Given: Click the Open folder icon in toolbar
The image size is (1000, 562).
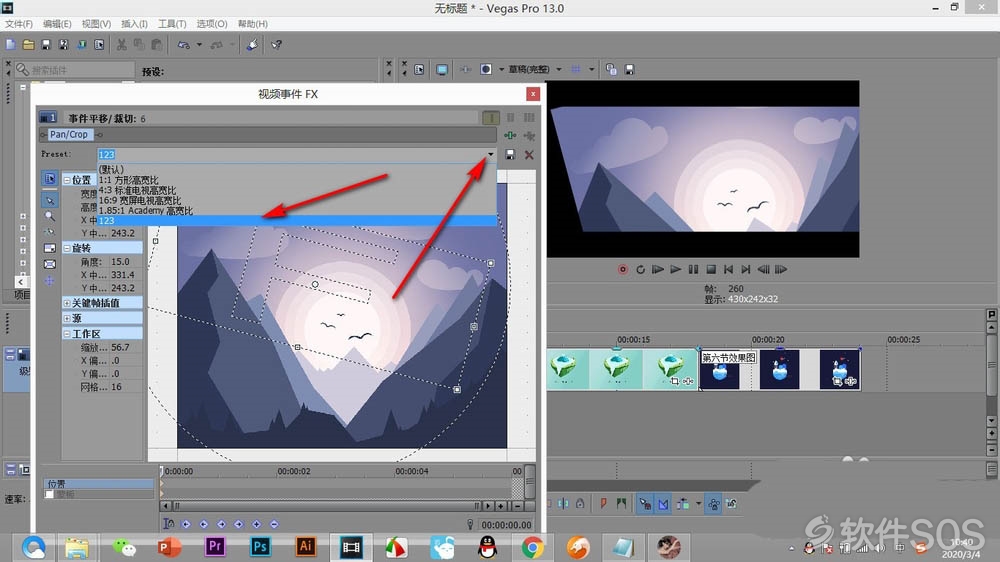Looking at the screenshot, I should [28, 45].
